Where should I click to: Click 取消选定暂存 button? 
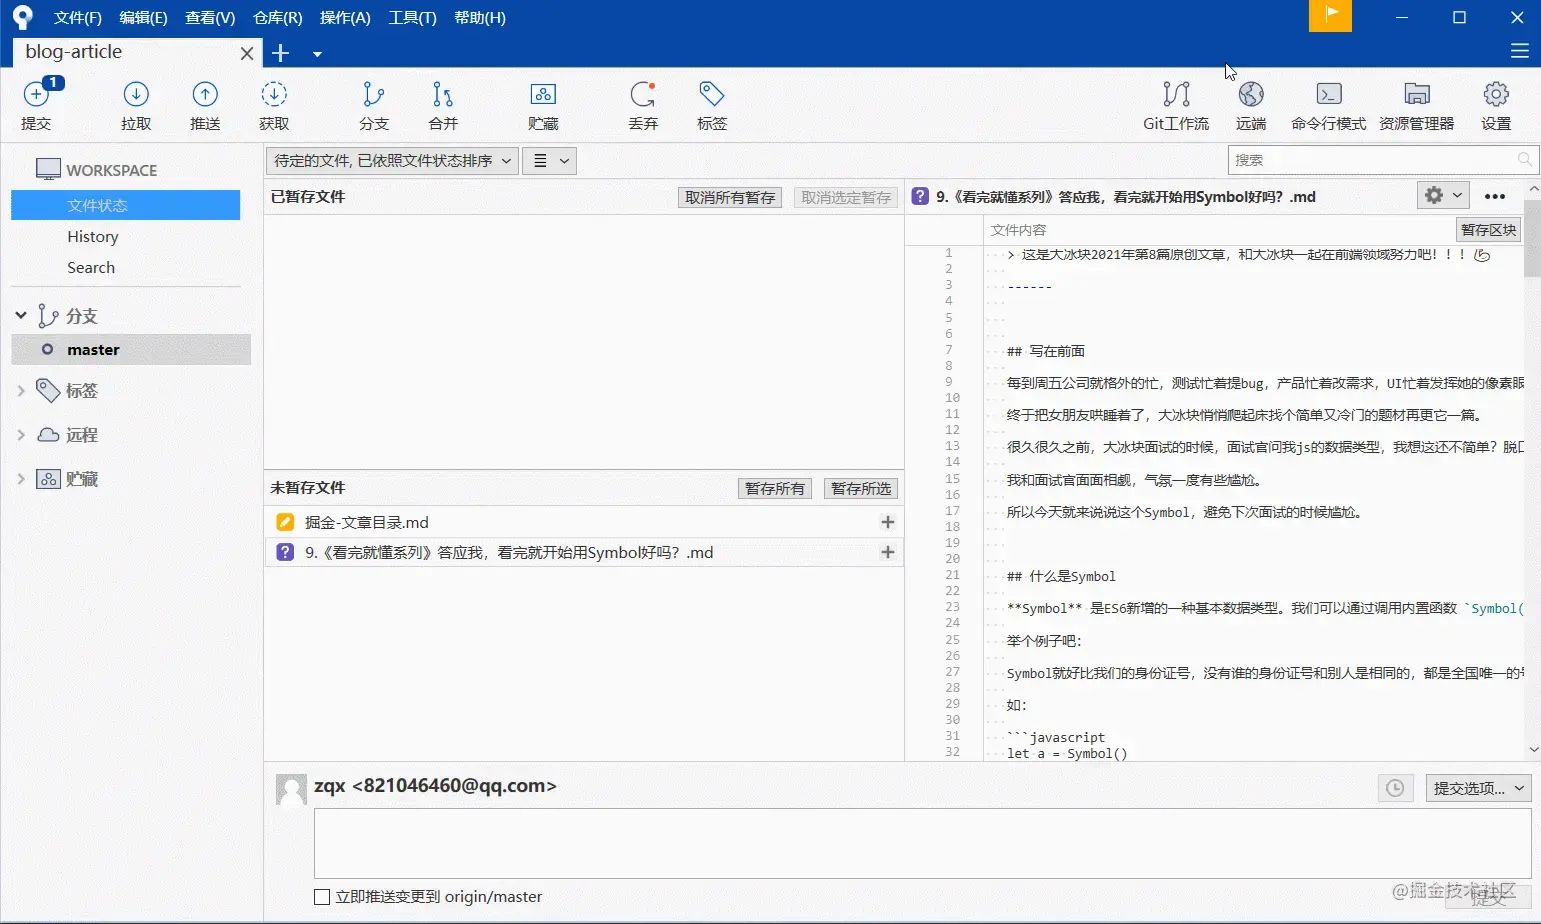point(846,197)
